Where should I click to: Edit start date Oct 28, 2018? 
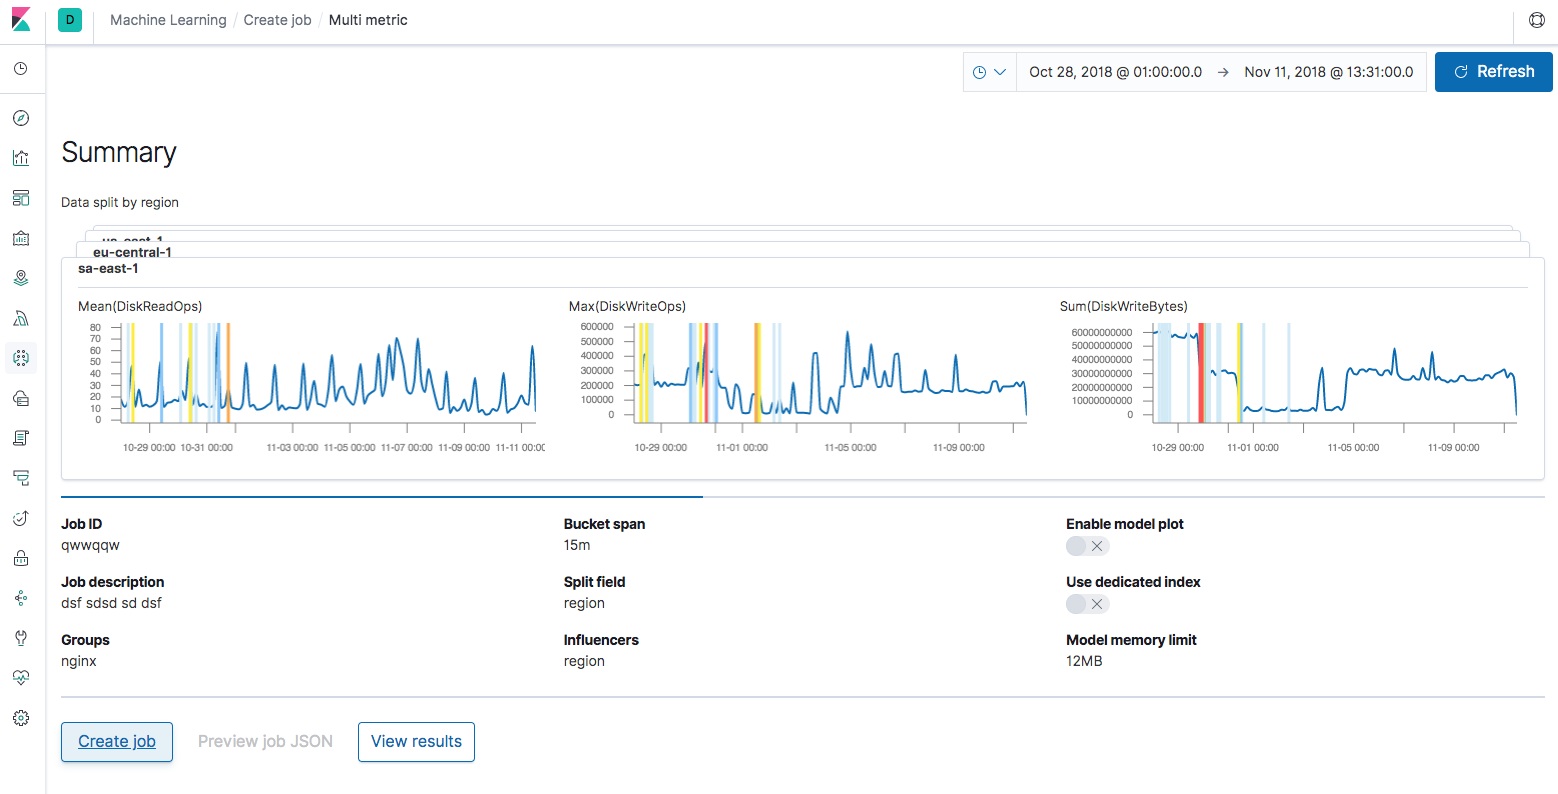pyautogui.click(x=1115, y=72)
